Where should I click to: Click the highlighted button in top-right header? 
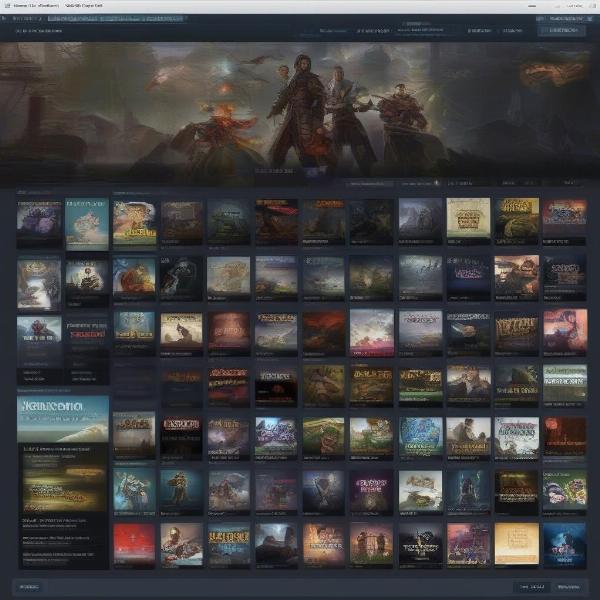[x=562, y=30]
